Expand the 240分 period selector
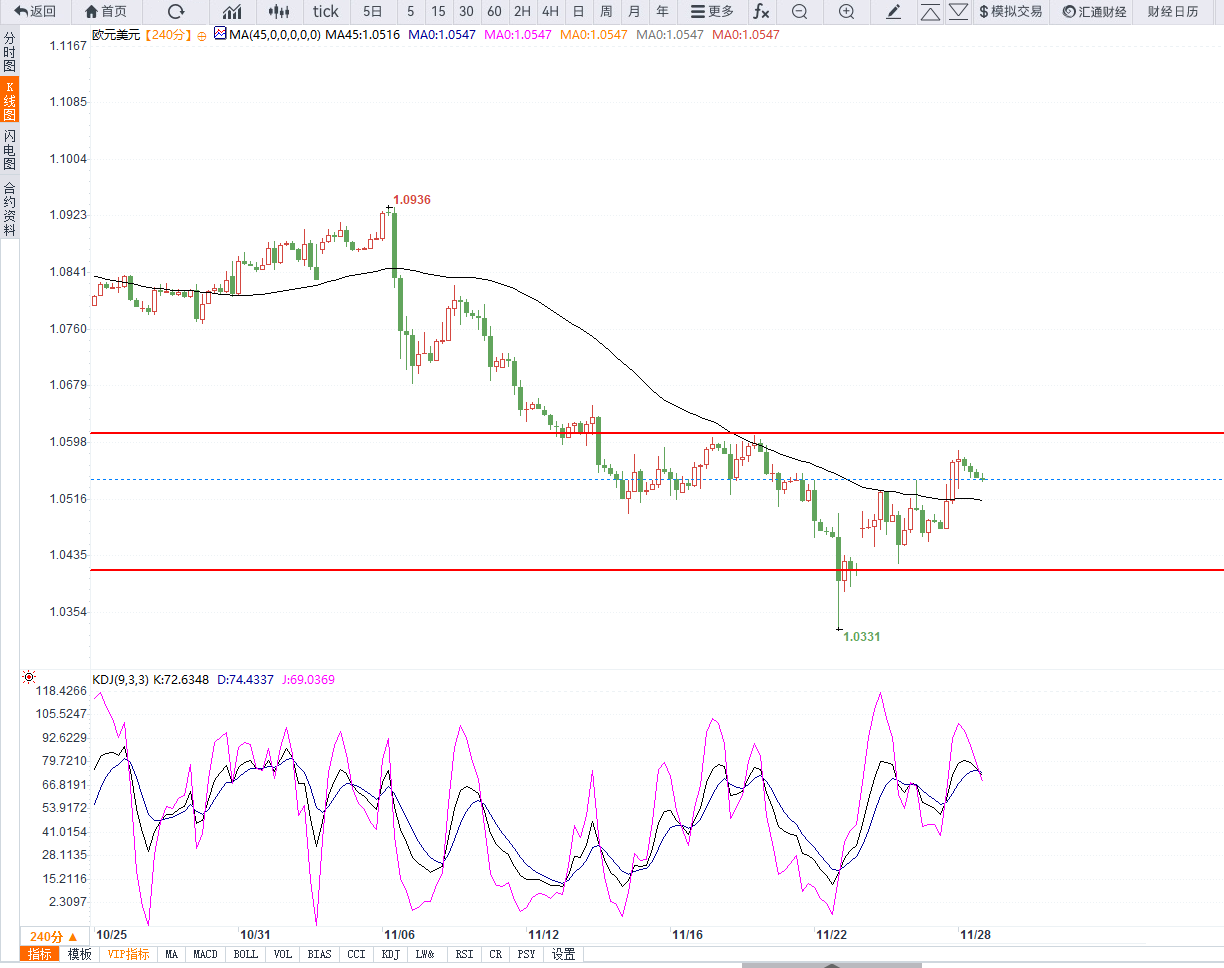This screenshot has width=1224, height=968. tap(54, 937)
